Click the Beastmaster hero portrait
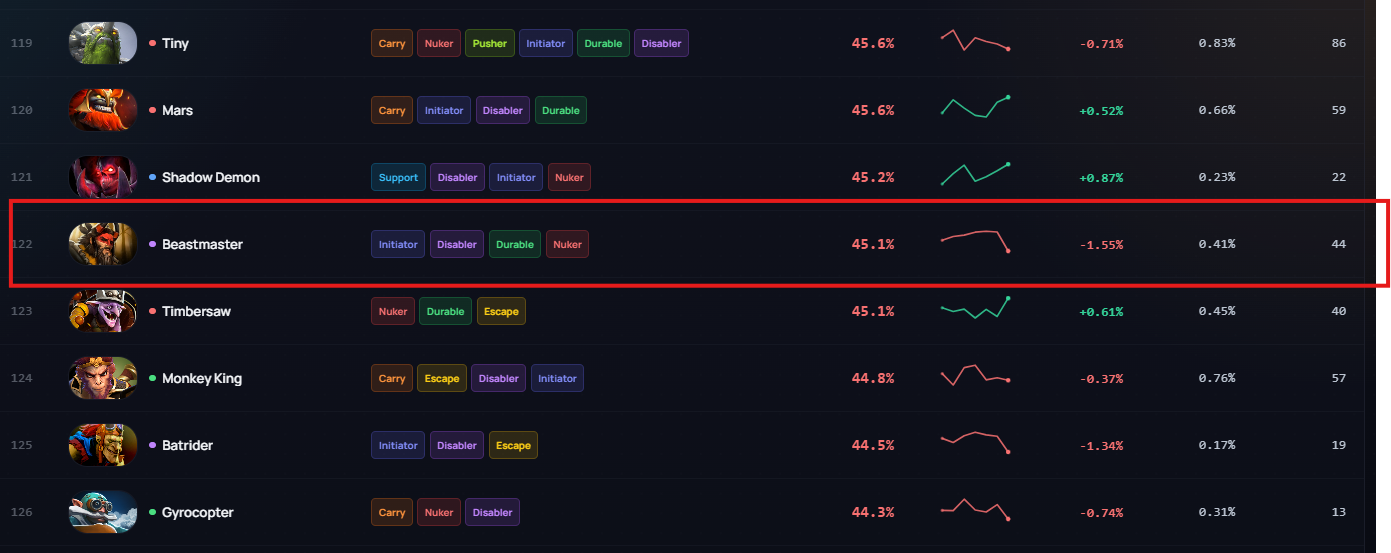 tap(103, 244)
